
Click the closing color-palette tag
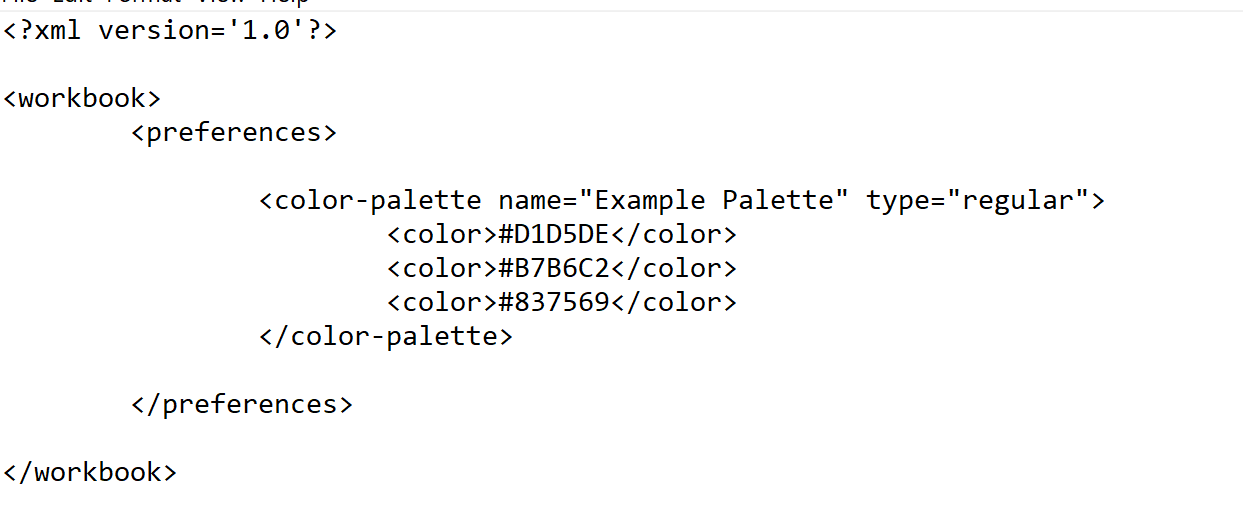[x=386, y=336]
